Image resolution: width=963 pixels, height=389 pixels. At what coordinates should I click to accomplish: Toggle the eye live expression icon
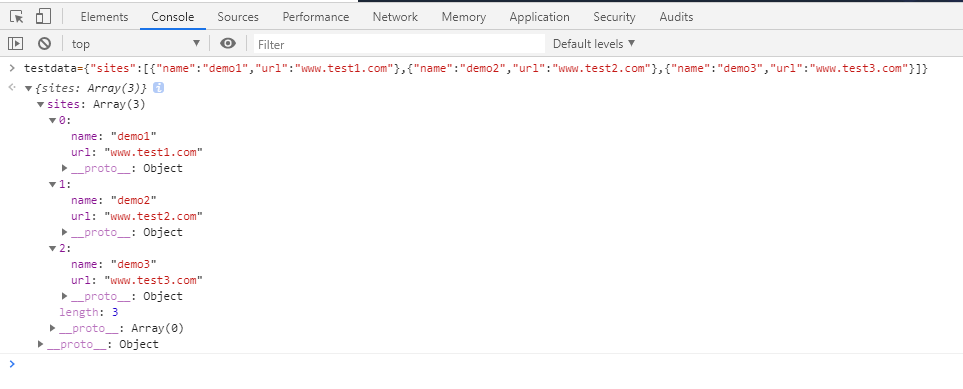point(228,44)
